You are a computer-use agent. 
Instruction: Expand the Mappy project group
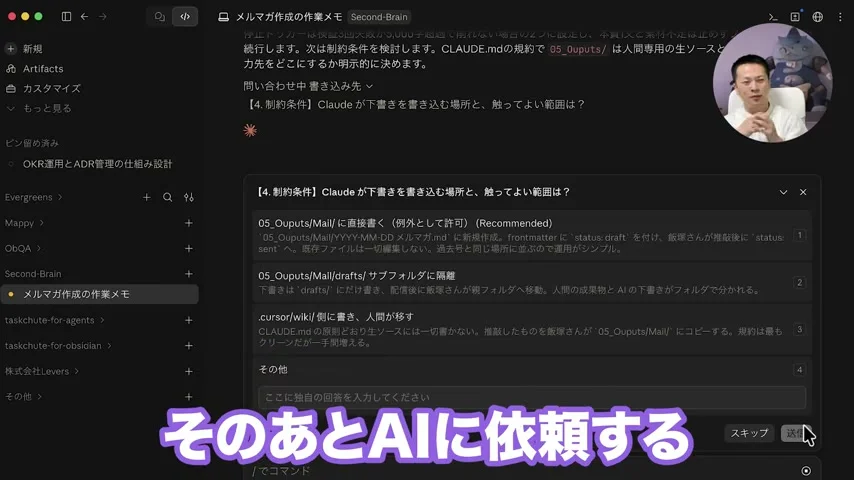pos(24,223)
